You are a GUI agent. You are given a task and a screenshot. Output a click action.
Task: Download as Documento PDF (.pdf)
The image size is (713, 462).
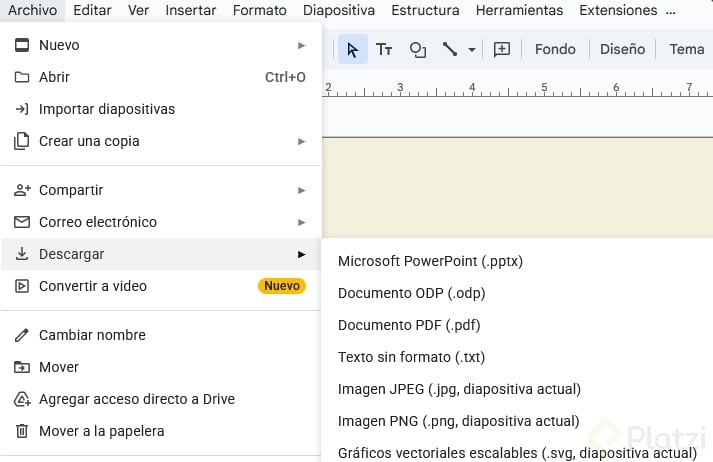point(409,325)
